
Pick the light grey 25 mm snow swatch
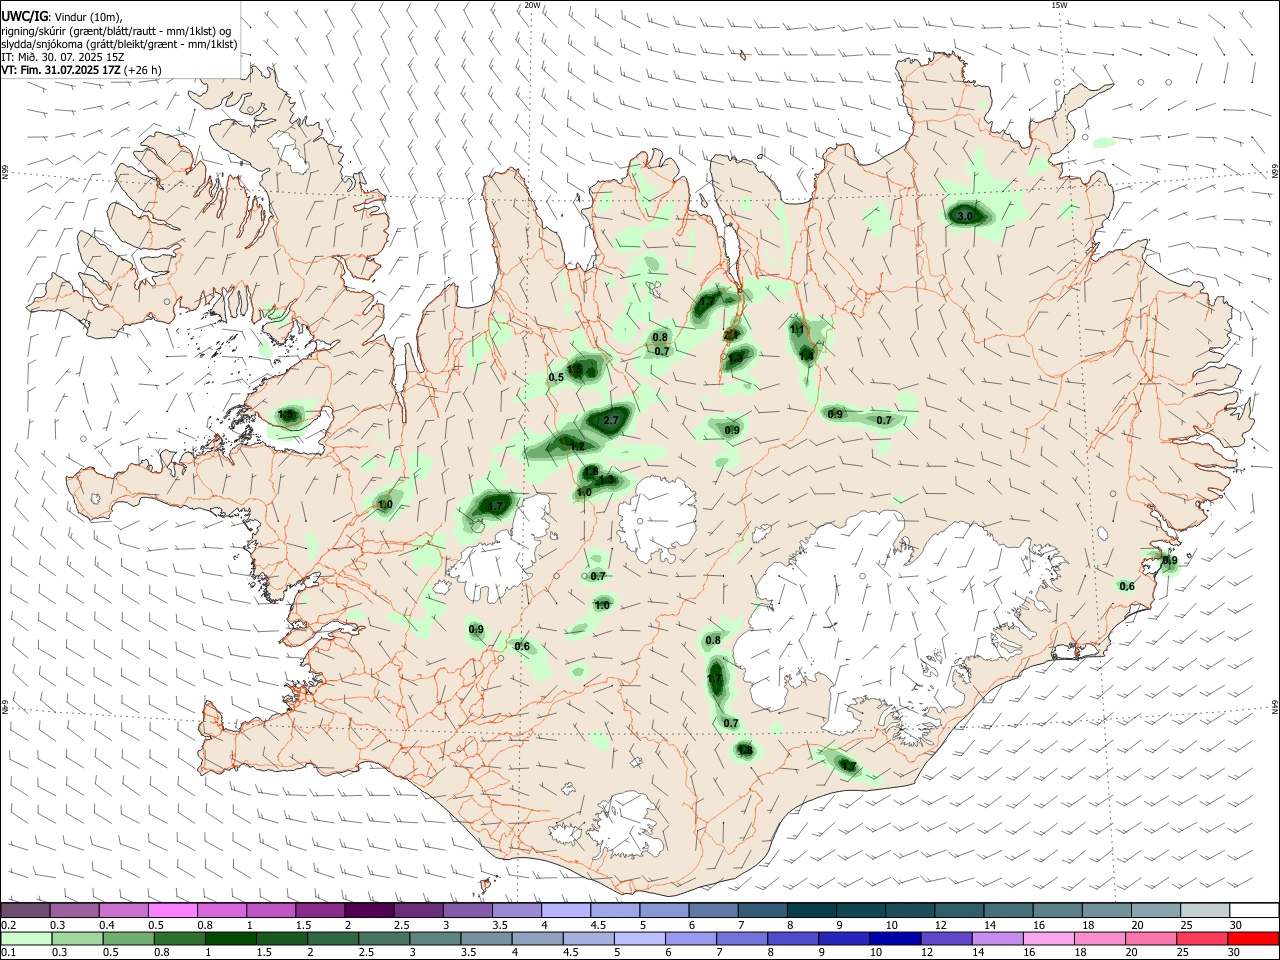[1204, 911]
